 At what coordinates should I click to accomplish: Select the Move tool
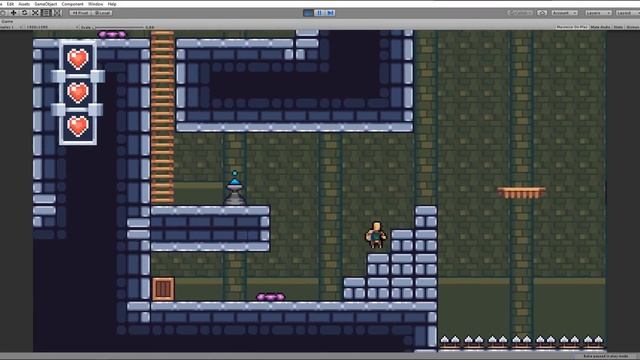(13, 13)
